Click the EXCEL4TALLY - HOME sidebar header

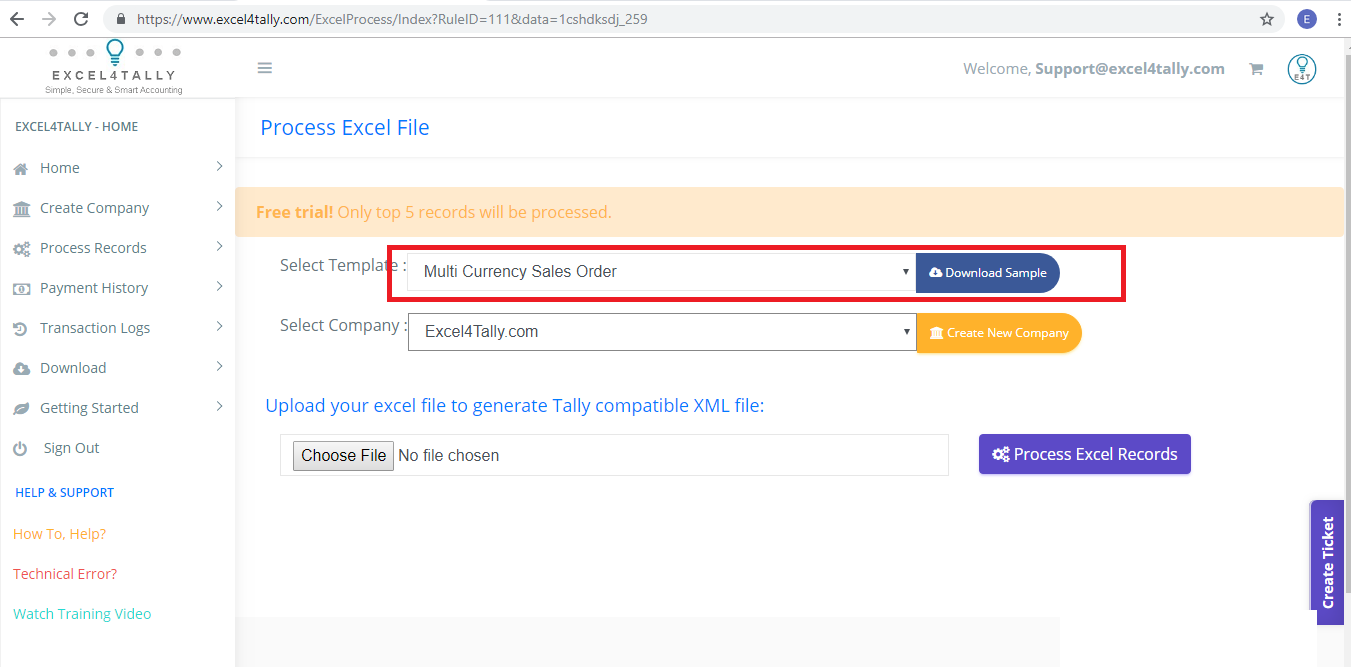(77, 127)
